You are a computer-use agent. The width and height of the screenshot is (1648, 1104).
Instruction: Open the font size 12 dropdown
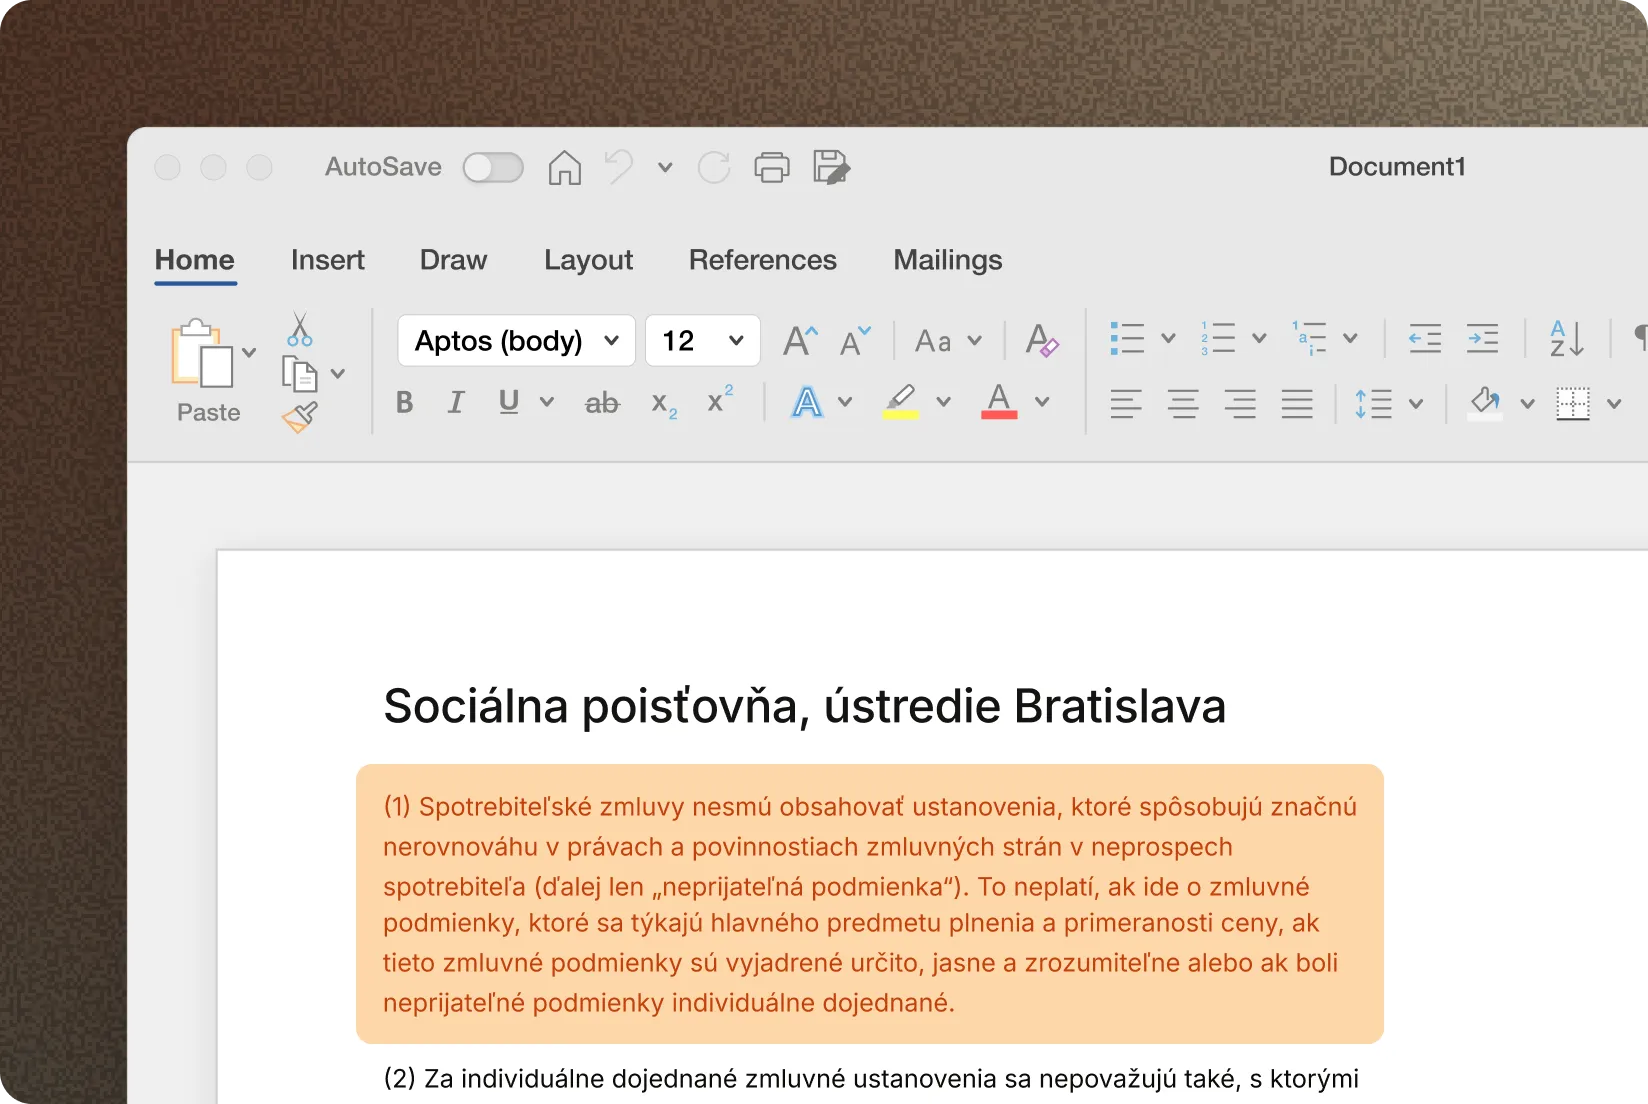(703, 341)
